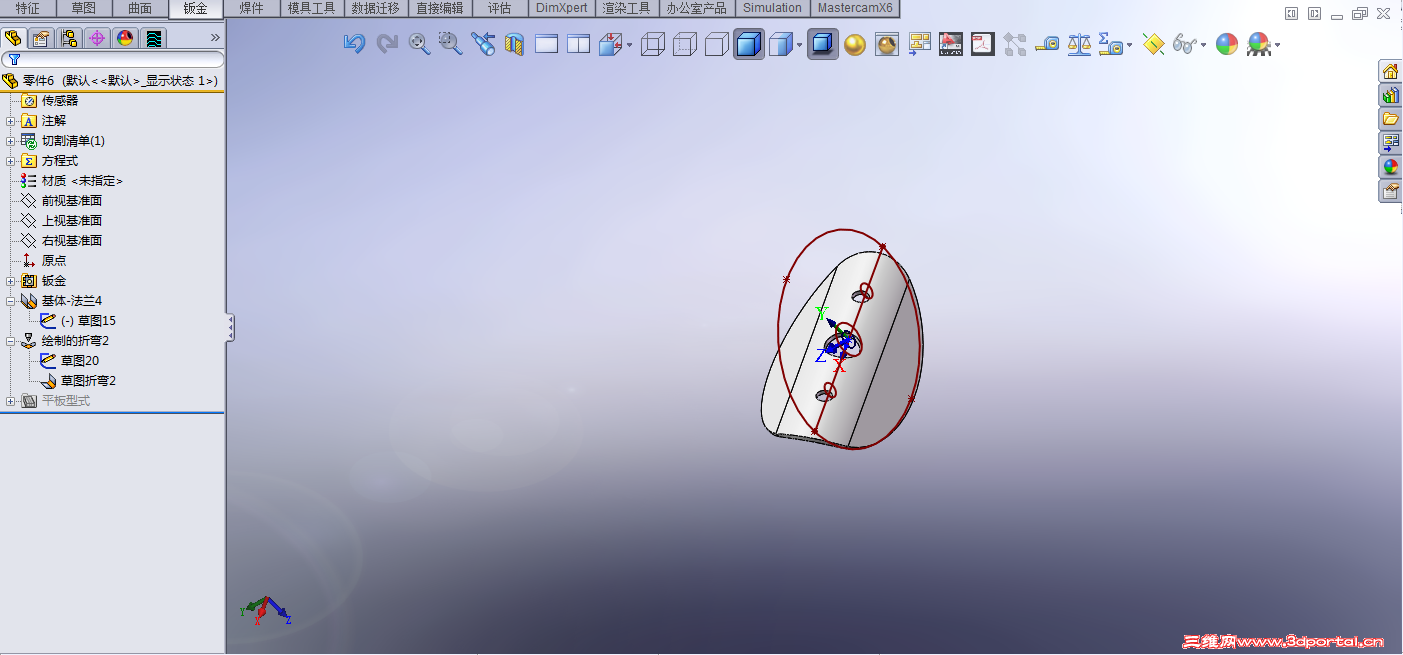Switch to ConfigurationManager panel tab
The height and width of the screenshot is (655, 1403).
point(69,38)
